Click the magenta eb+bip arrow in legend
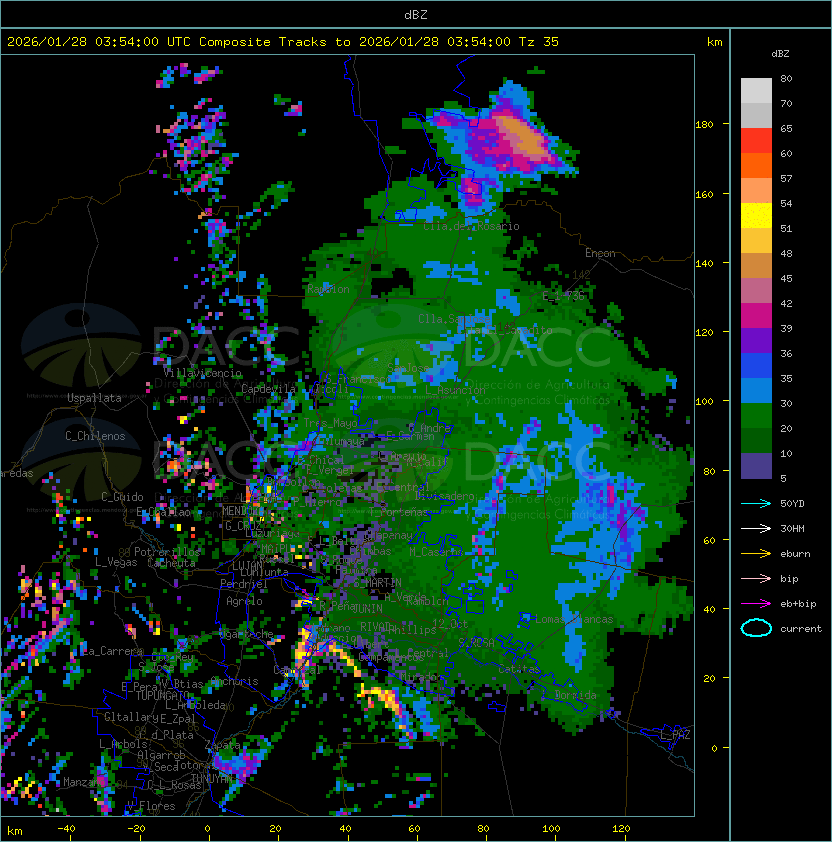Screen dimensions: 832x842 click(x=756, y=604)
